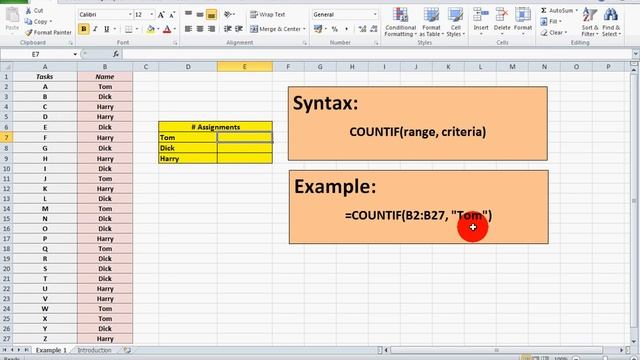The height and width of the screenshot is (360, 640).
Task: Open the fill color dropdown arrow
Action: point(158,29)
